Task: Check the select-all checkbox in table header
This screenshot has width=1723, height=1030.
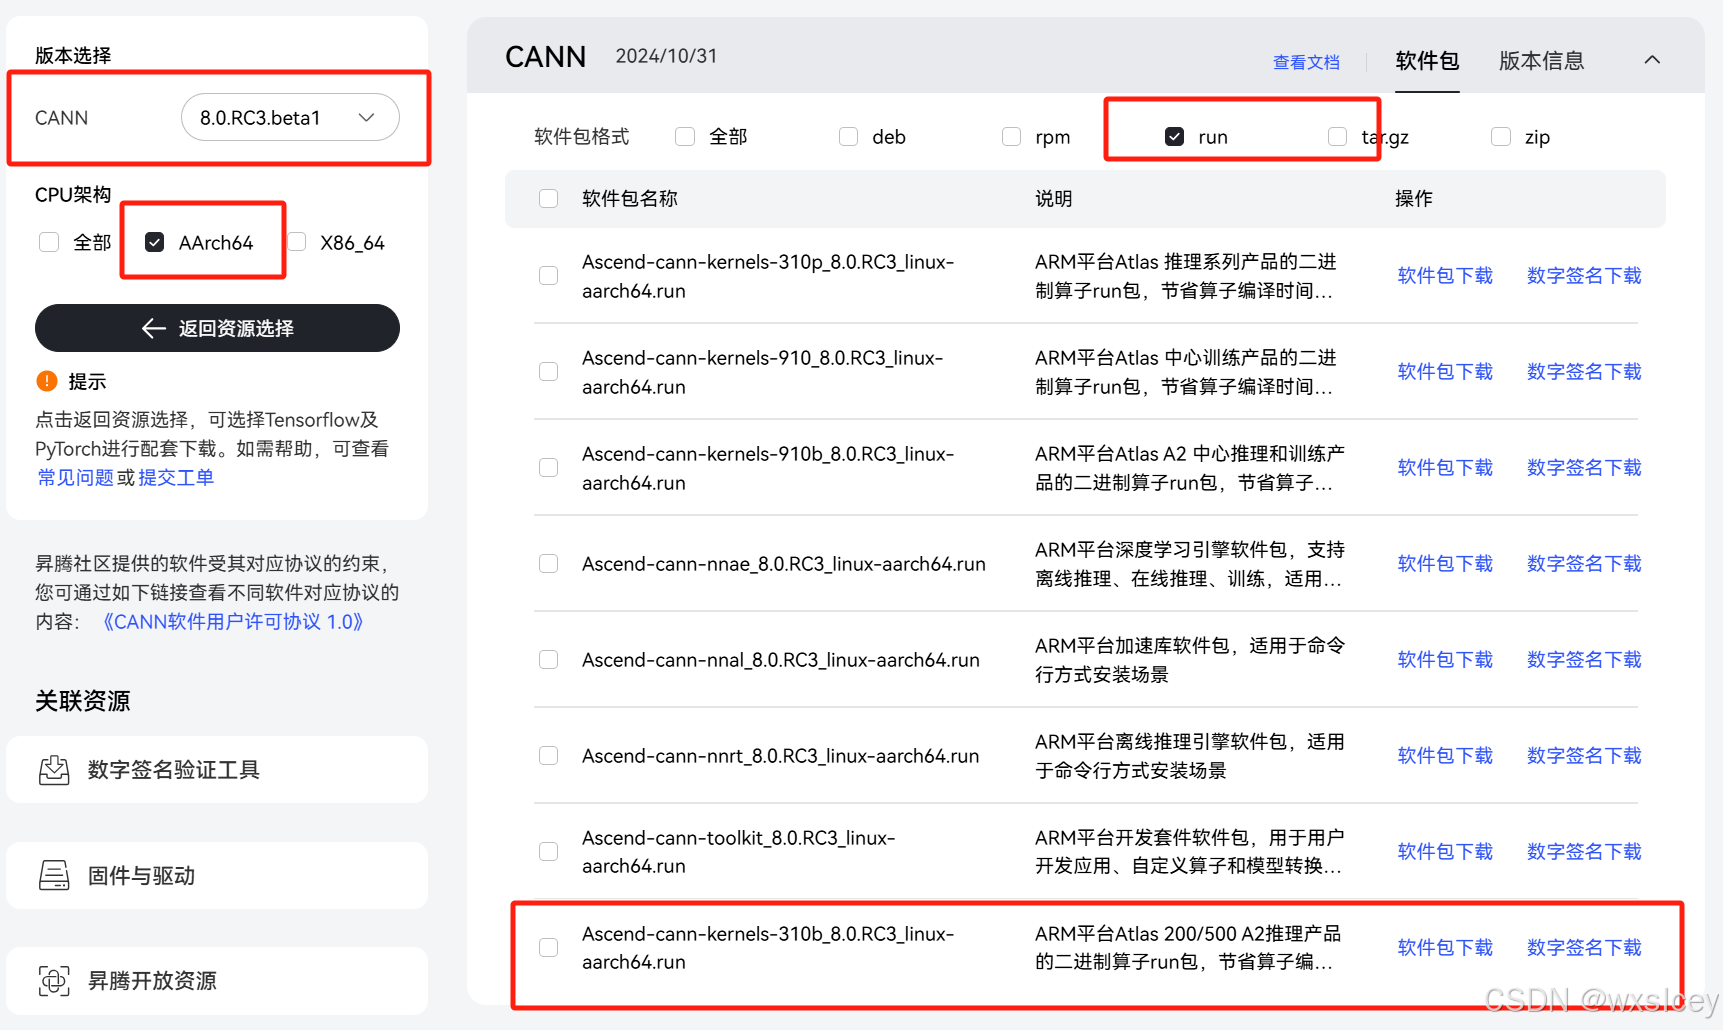Action: (x=548, y=198)
